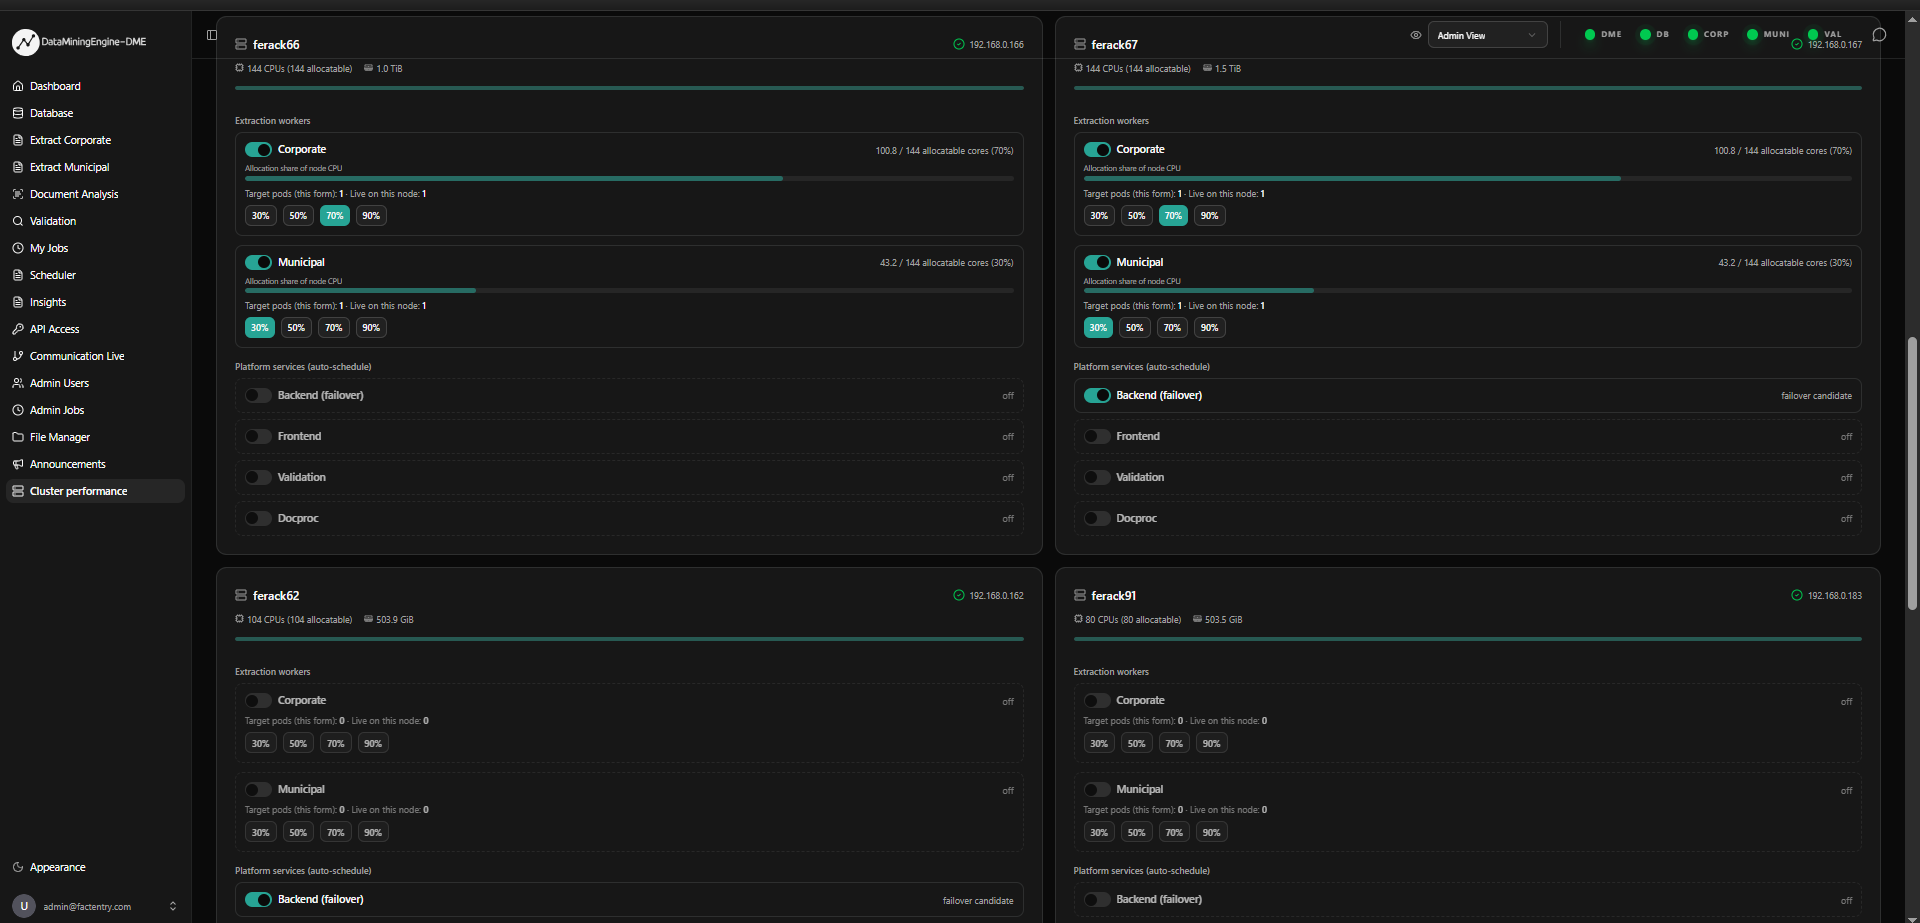1920x923 pixels.
Task: Open Dashboard page
Action: tap(95, 86)
